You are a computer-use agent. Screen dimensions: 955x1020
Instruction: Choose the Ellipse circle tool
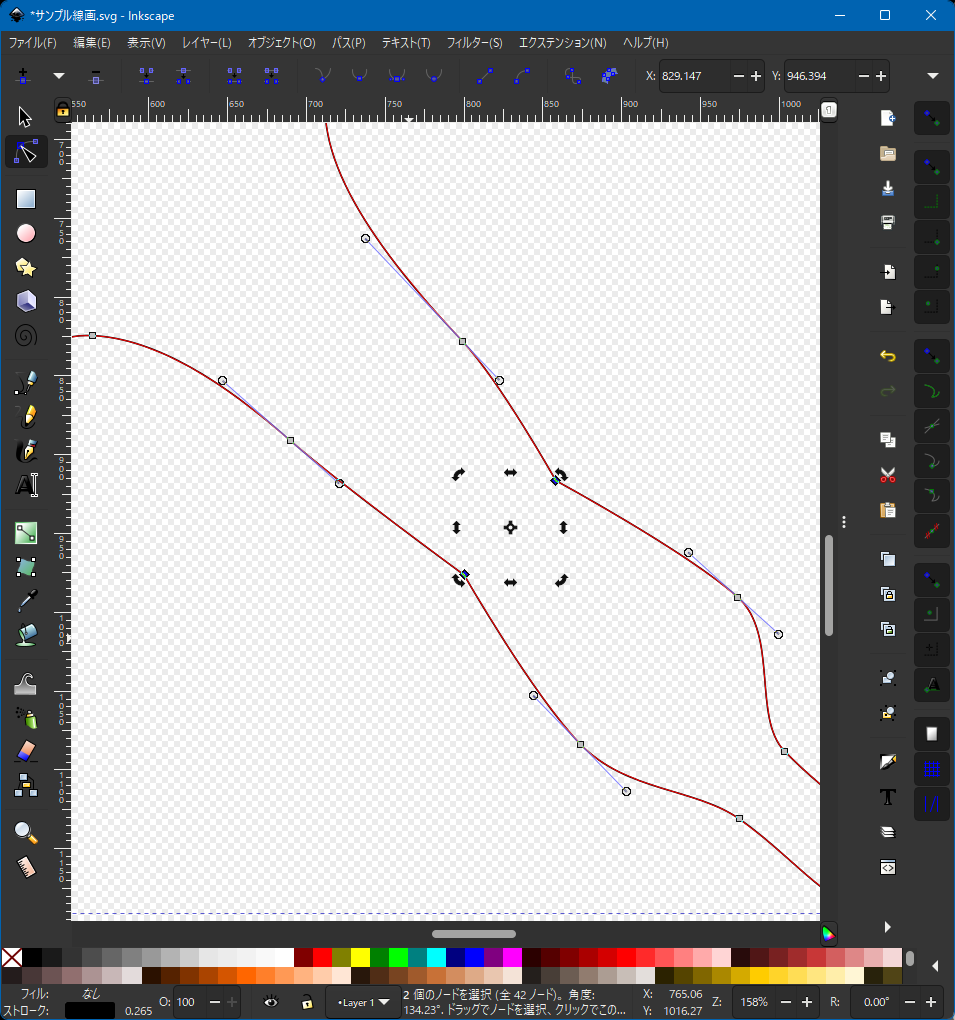coord(26,234)
